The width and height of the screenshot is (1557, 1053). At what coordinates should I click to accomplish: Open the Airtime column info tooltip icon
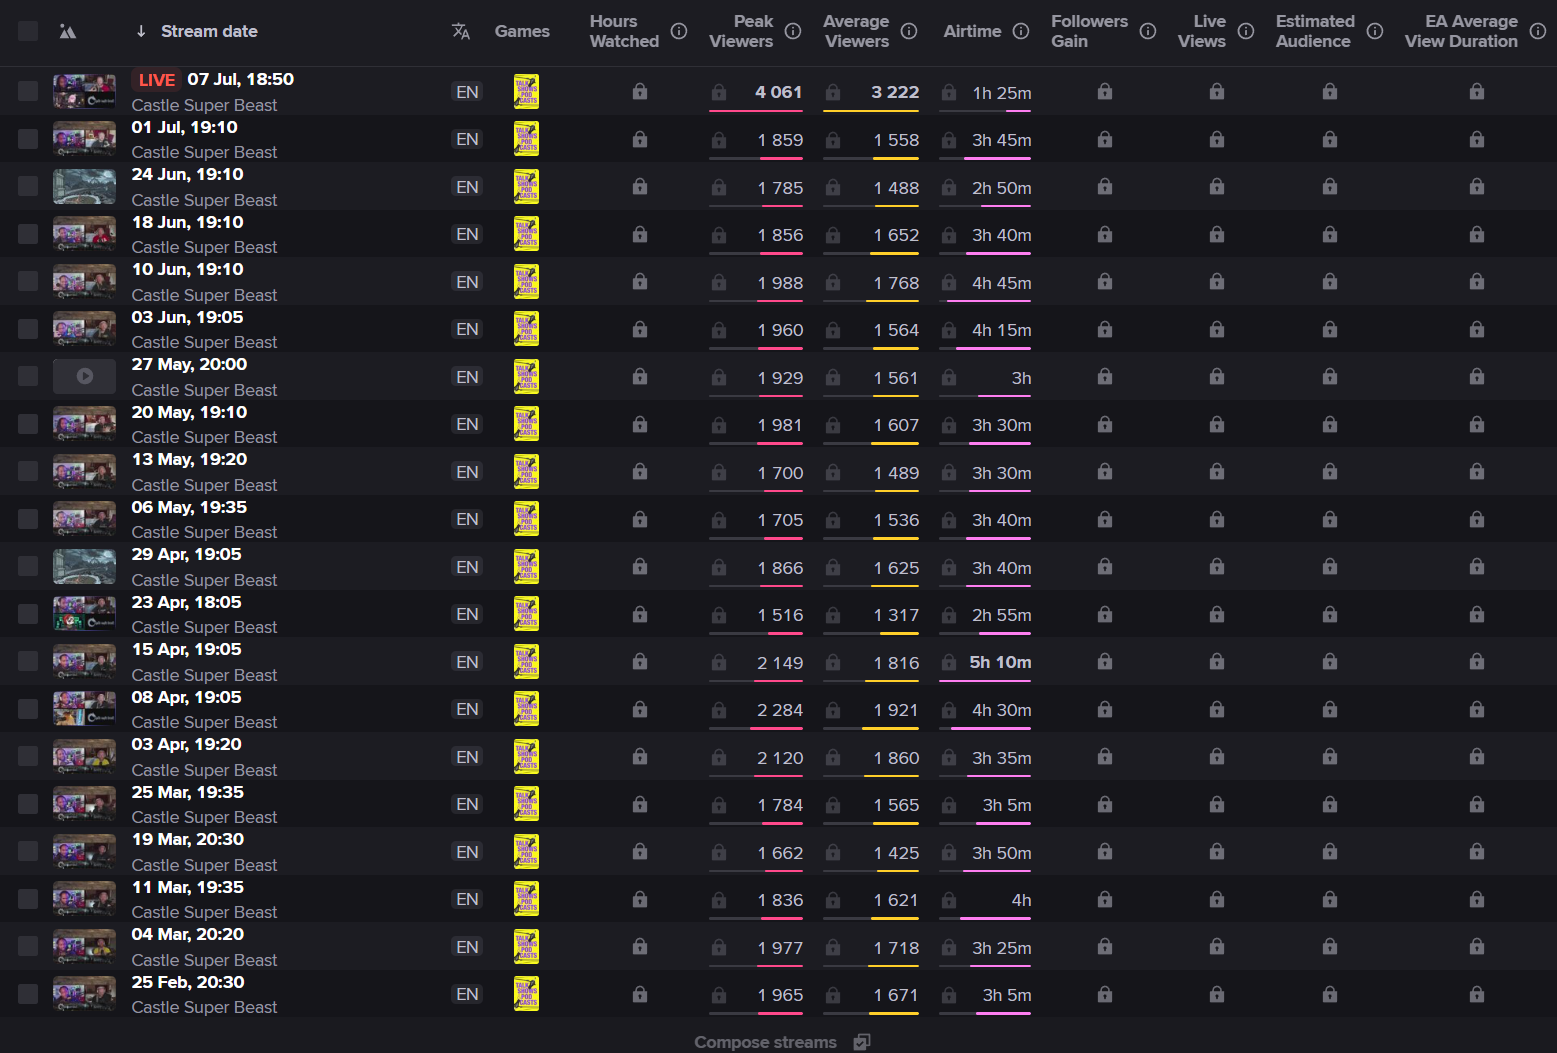1021,31
